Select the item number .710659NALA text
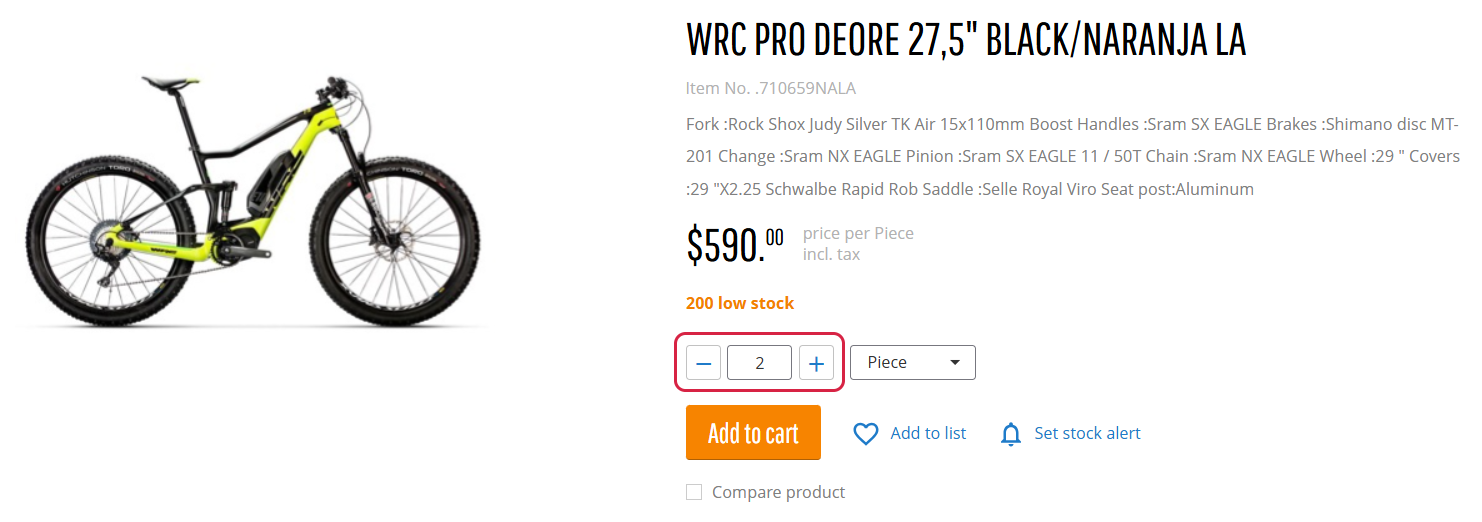Screen dimensions: 1482x522 point(771,88)
